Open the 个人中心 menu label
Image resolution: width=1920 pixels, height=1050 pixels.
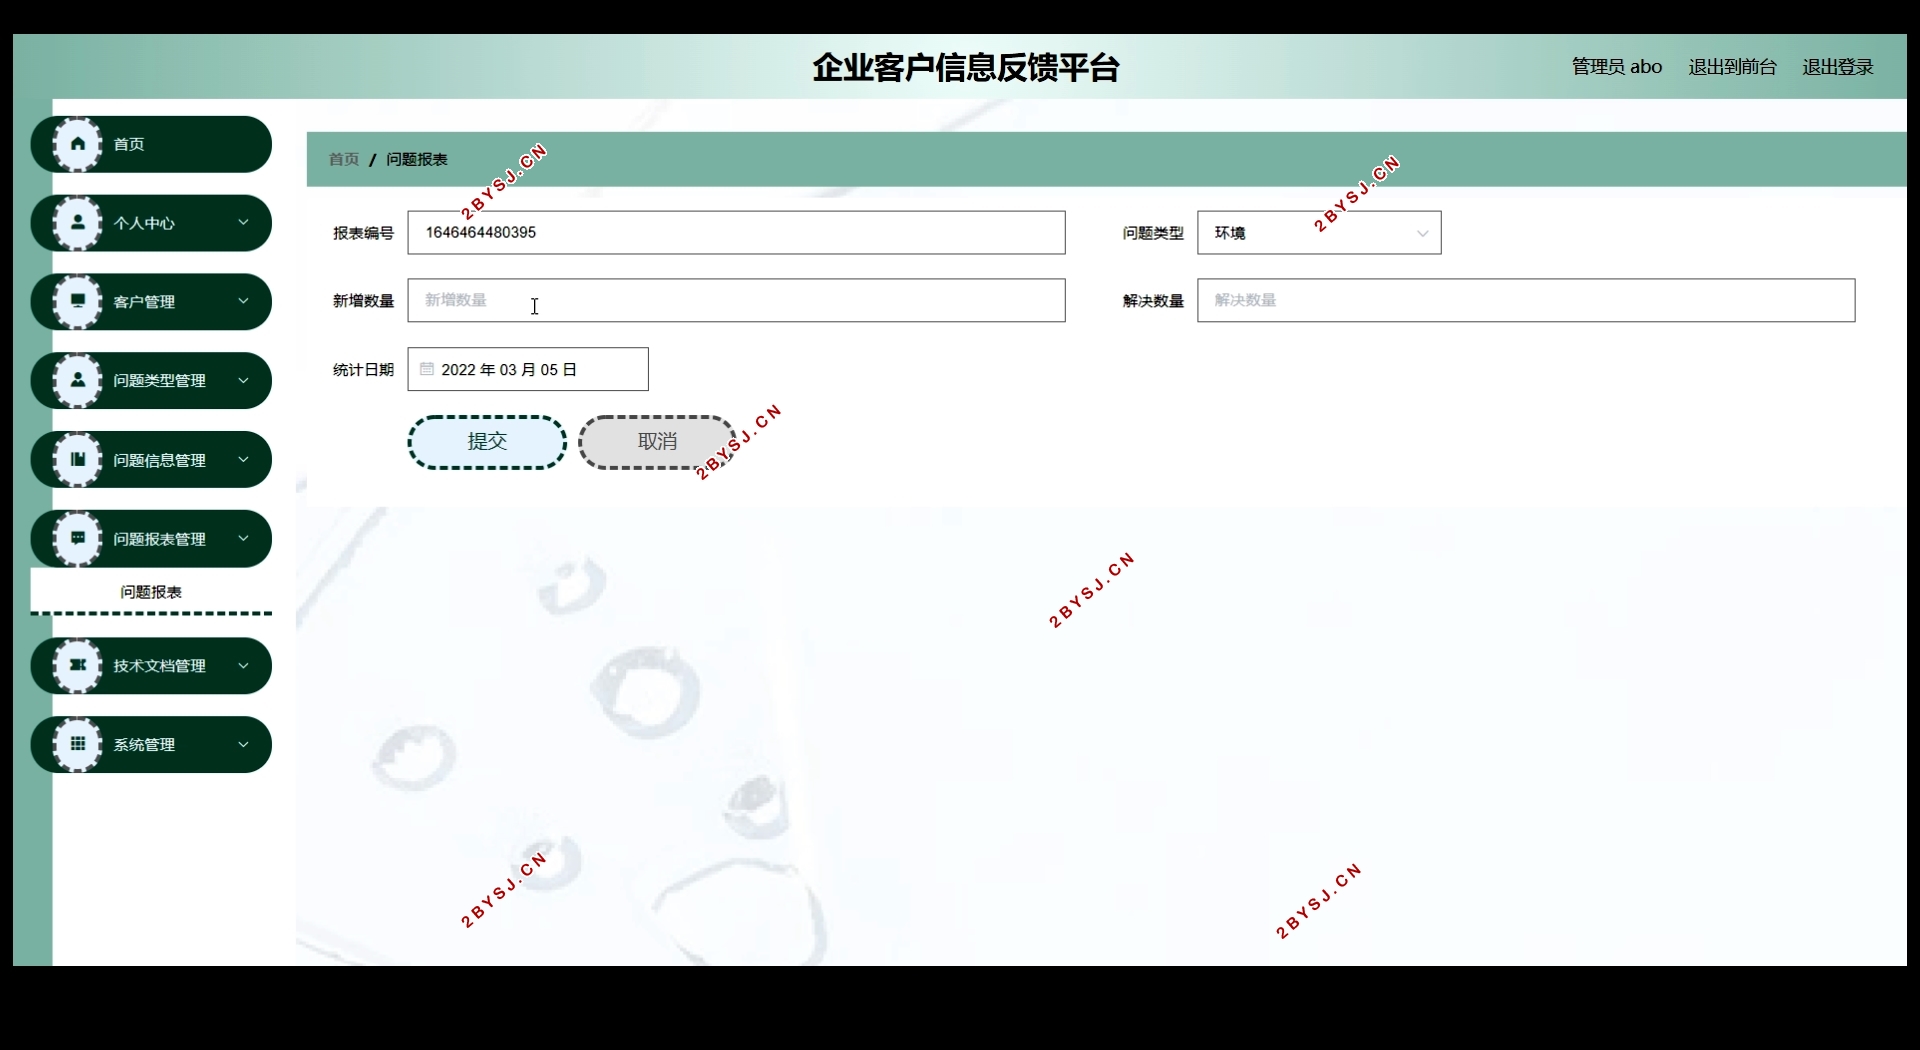click(x=144, y=223)
